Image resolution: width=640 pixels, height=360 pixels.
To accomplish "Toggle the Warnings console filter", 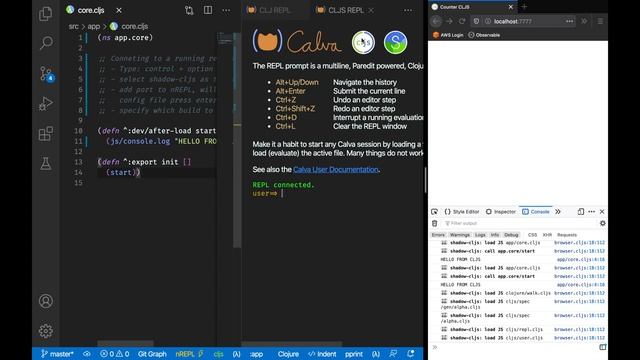I will click(x=460, y=235).
